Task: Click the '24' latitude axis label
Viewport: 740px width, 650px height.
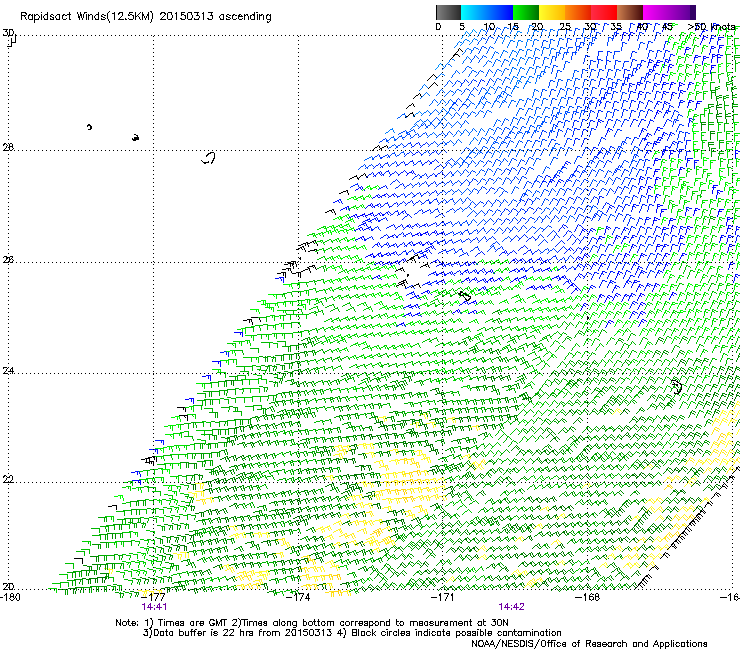Action: click(8, 371)
